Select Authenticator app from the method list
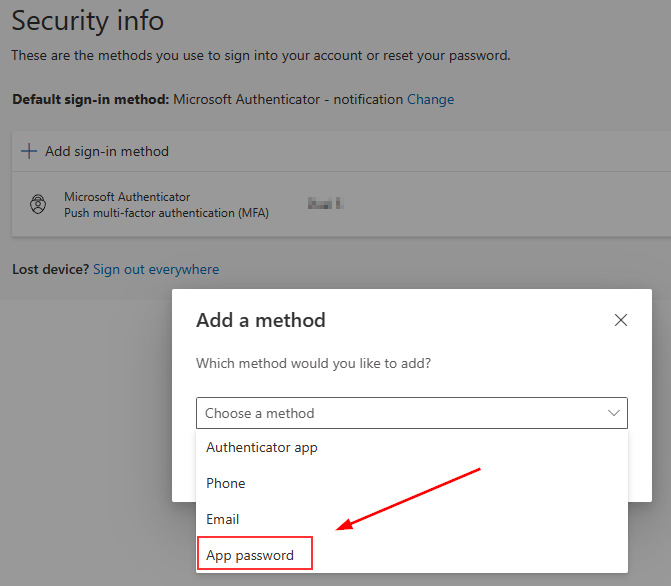 pos(262,447)
